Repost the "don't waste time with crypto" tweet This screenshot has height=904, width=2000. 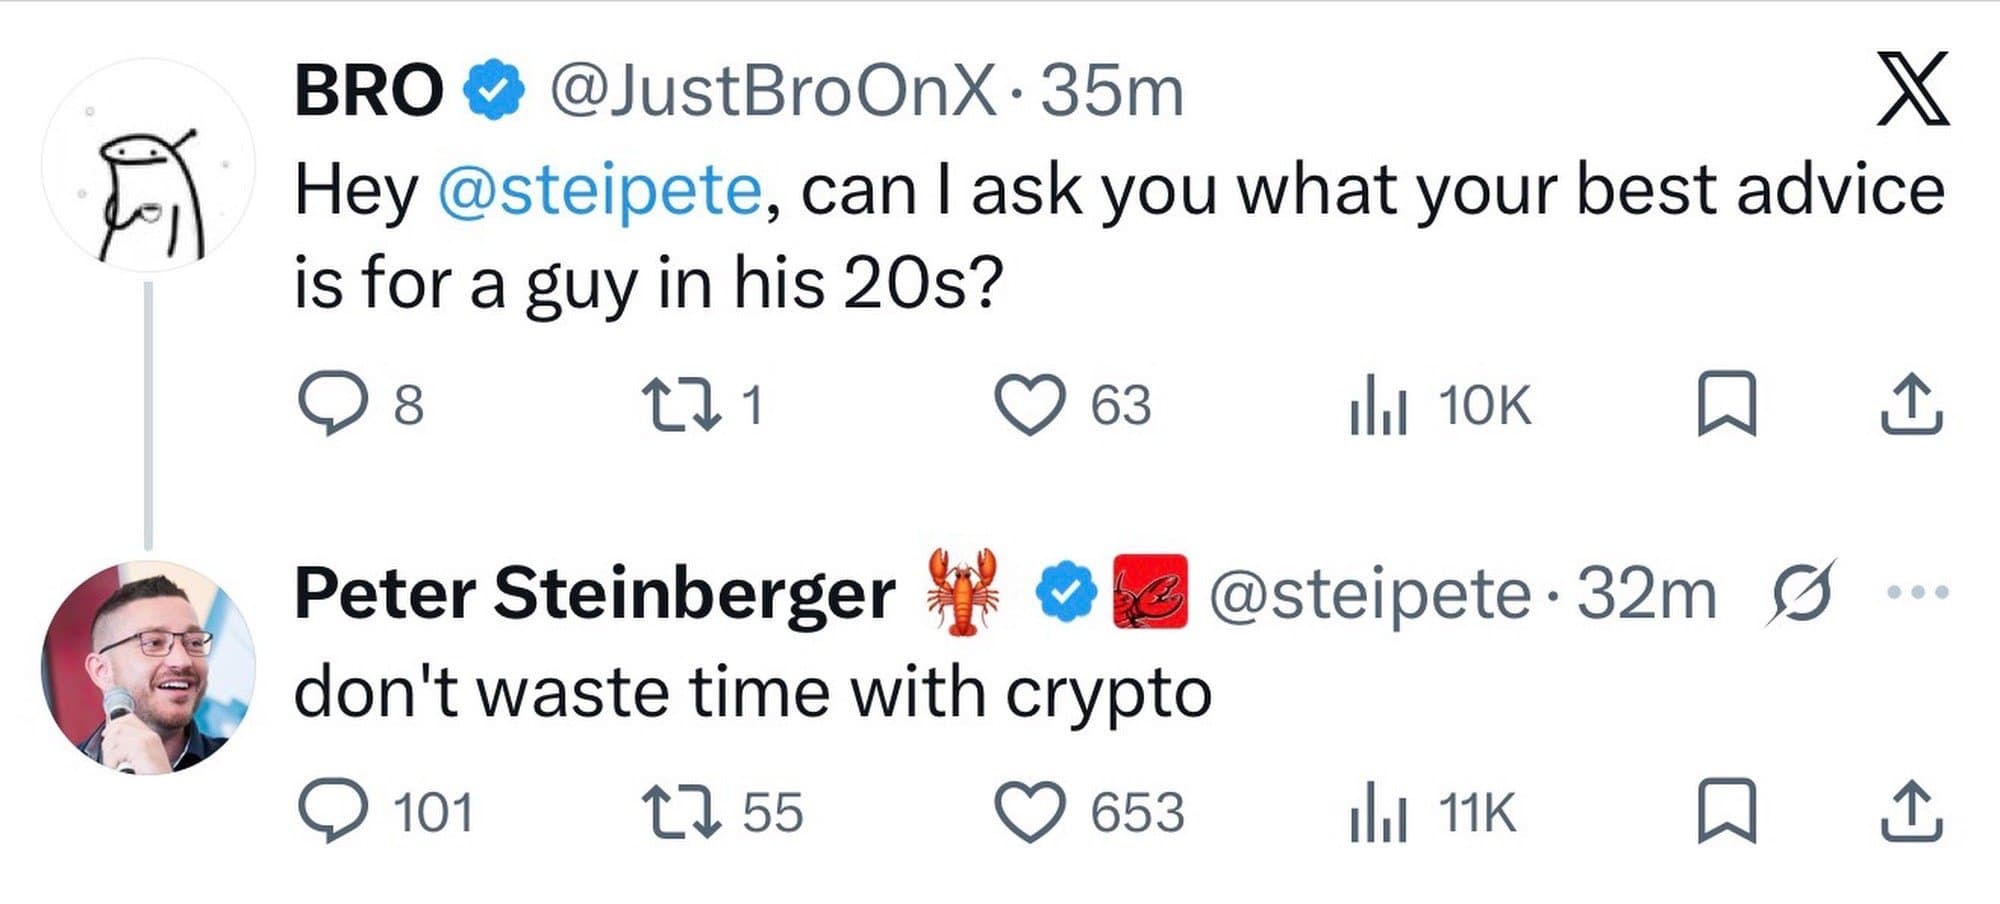point(680,811)
